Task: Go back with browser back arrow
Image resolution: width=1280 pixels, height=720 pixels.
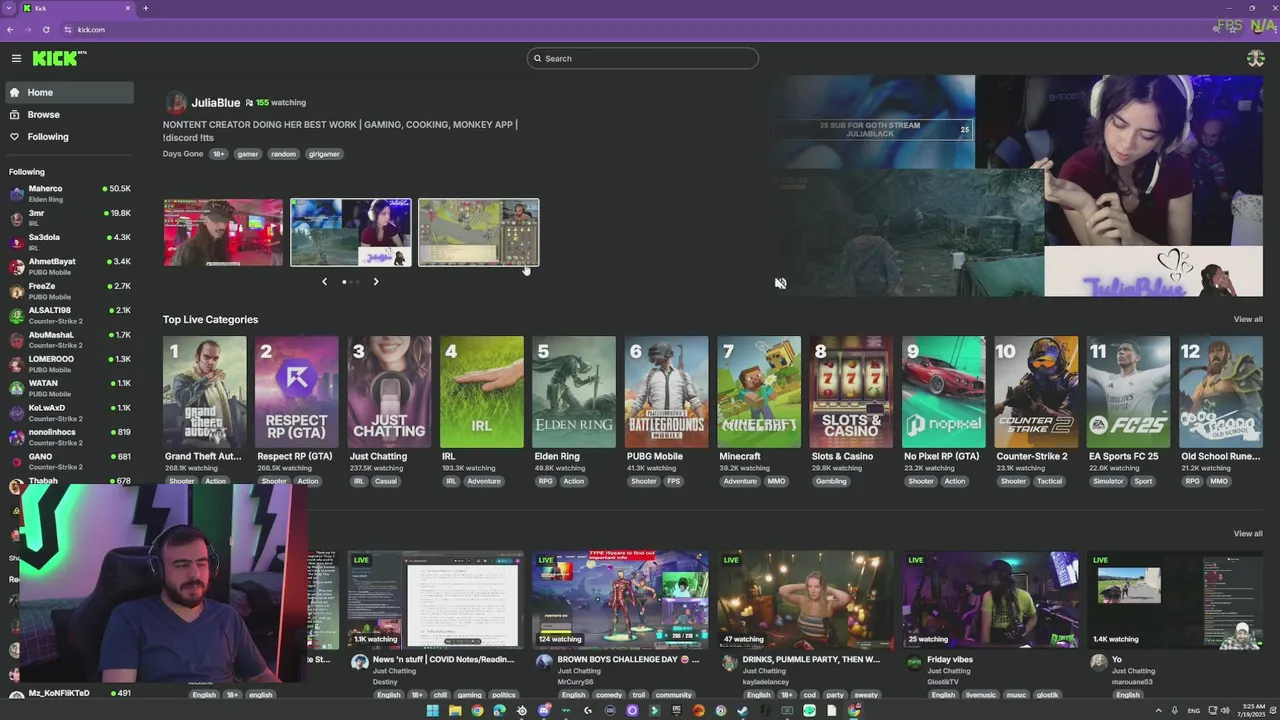Action: coord(10,29)
